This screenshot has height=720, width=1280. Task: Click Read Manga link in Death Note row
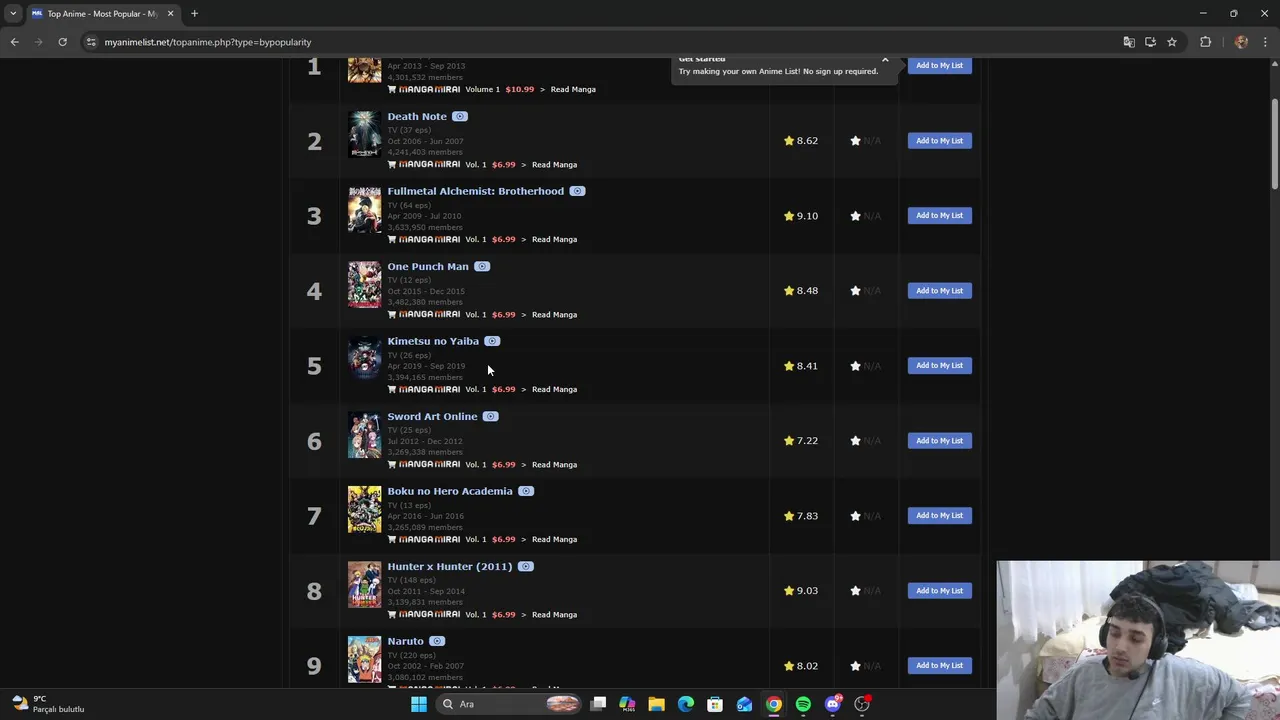(554, 164)
